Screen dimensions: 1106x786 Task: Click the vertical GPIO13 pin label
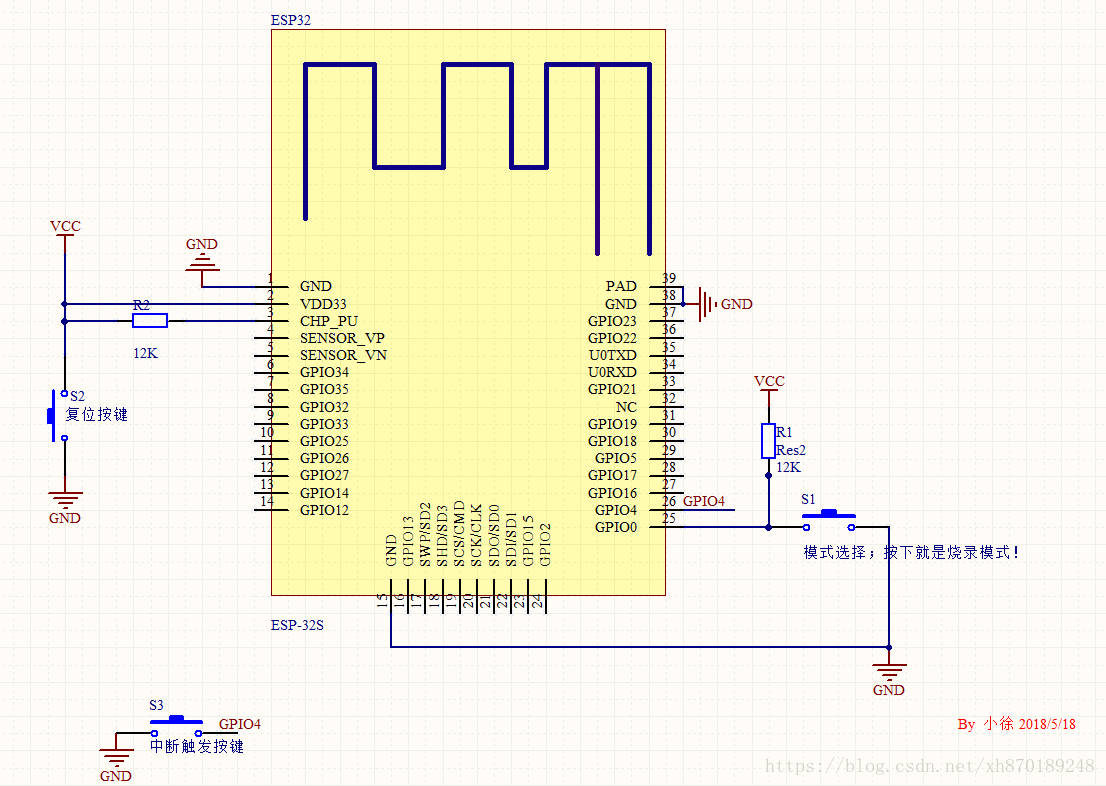[408, 541]
